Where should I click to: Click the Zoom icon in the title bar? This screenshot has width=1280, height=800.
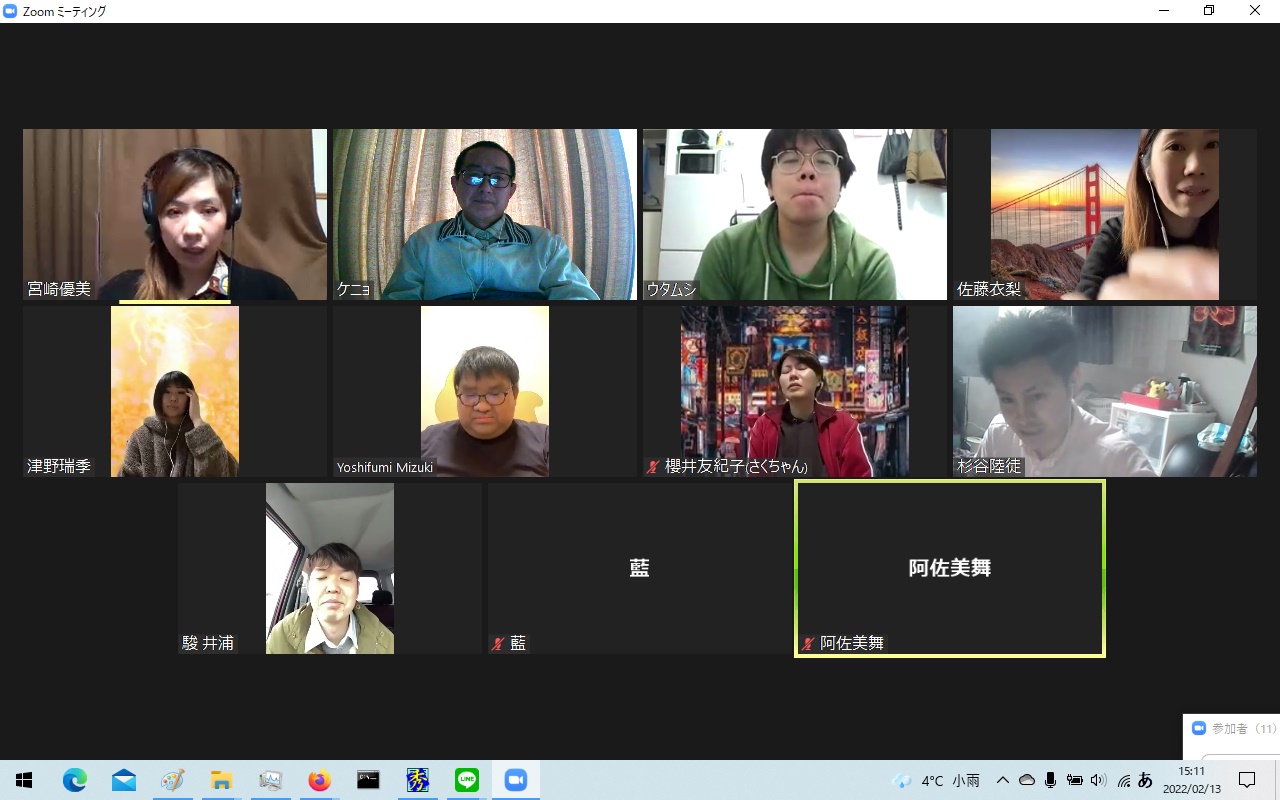click(10, 11)
